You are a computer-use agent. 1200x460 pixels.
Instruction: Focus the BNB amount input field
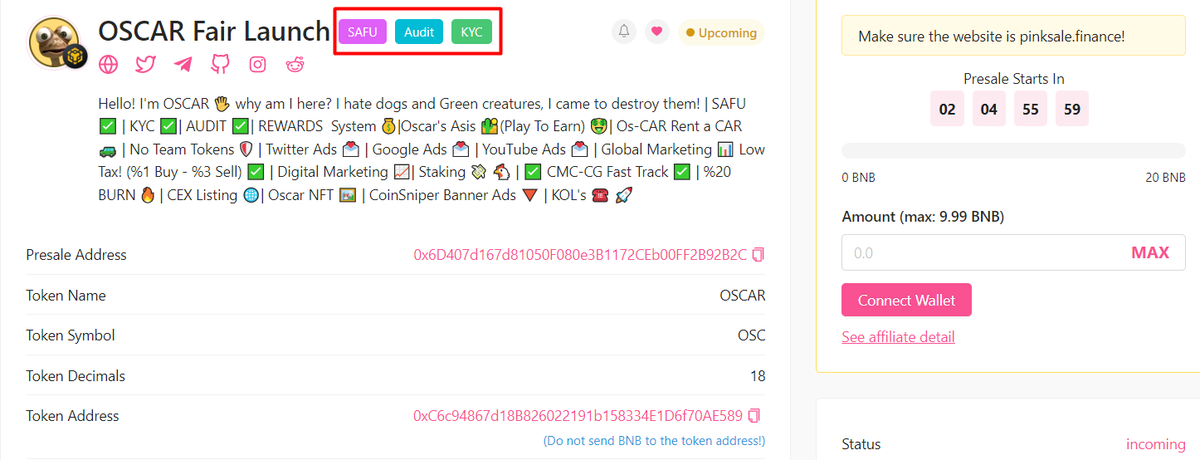click(1013, 253)
